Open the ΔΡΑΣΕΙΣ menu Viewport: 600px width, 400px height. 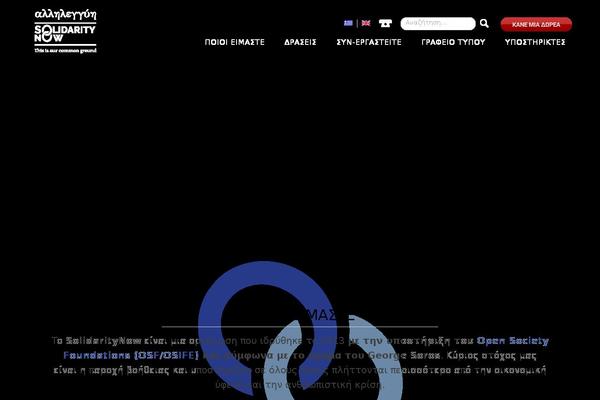(x=300, y=42)
